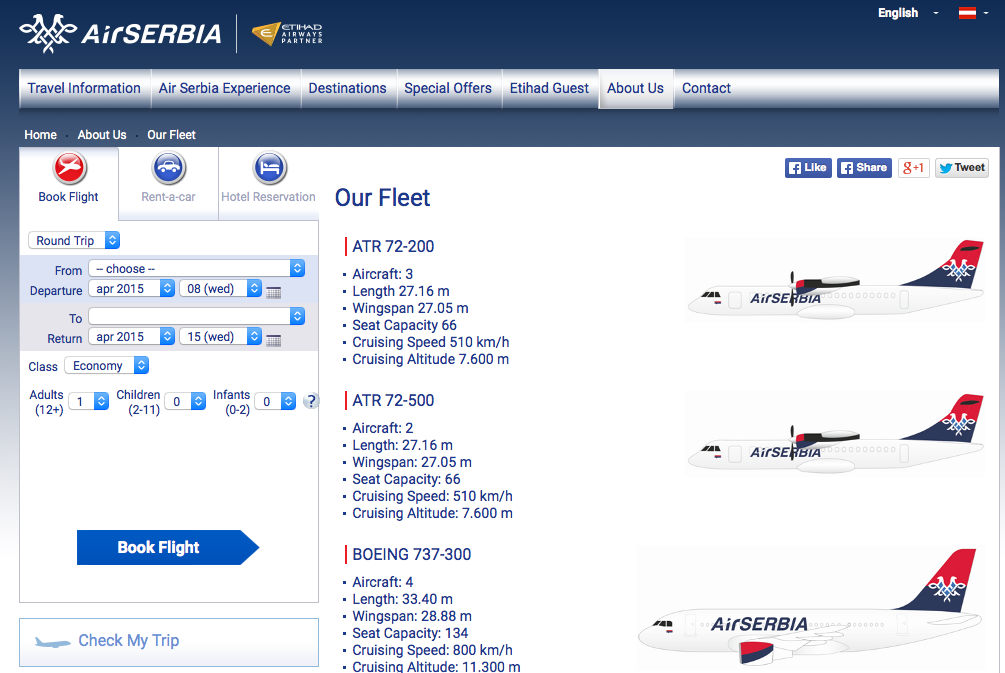Open the Round Trip type dropdown

pyautogui.click(x=74, y=240)
